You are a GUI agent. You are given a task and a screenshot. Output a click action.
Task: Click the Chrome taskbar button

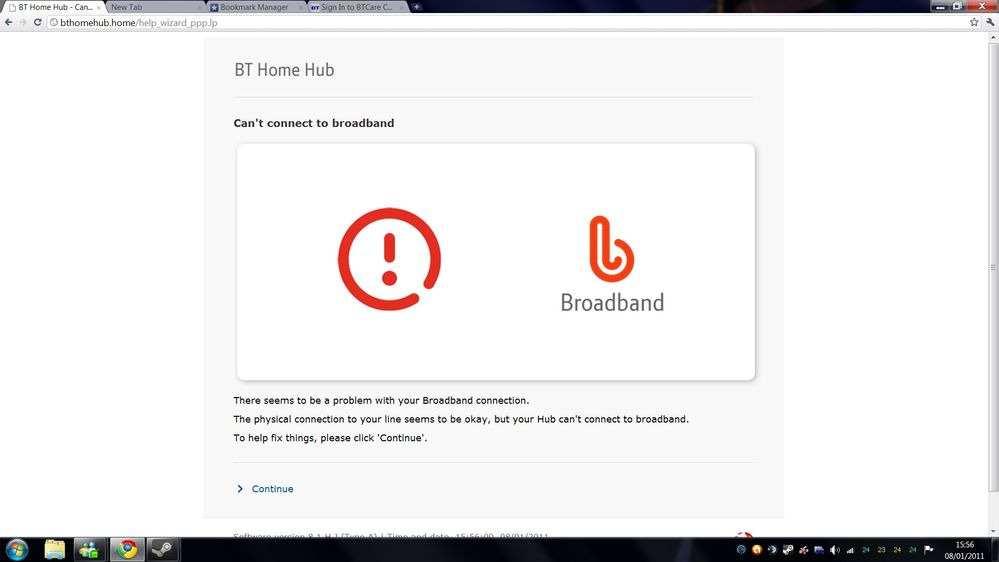point(127,549)
